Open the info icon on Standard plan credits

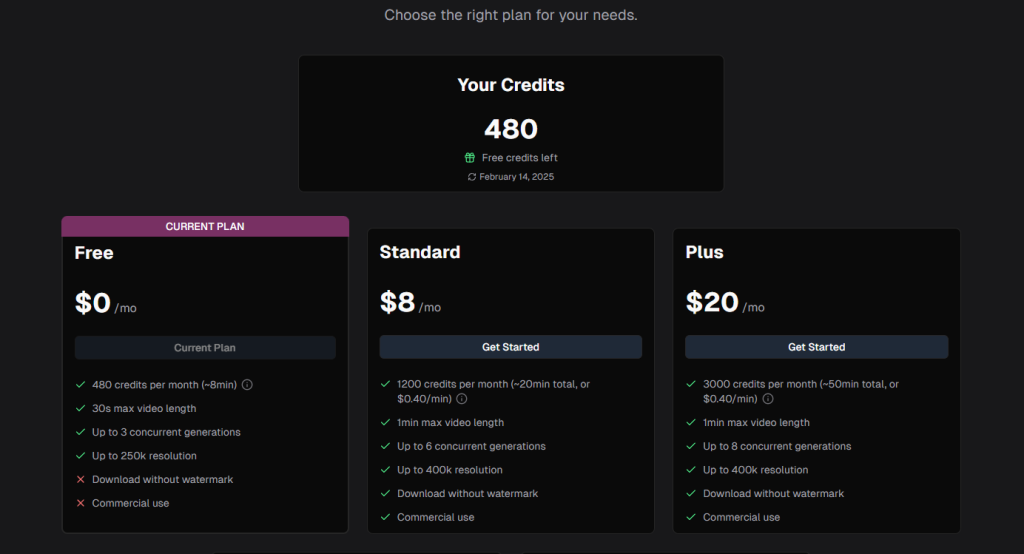pos(462,399)
